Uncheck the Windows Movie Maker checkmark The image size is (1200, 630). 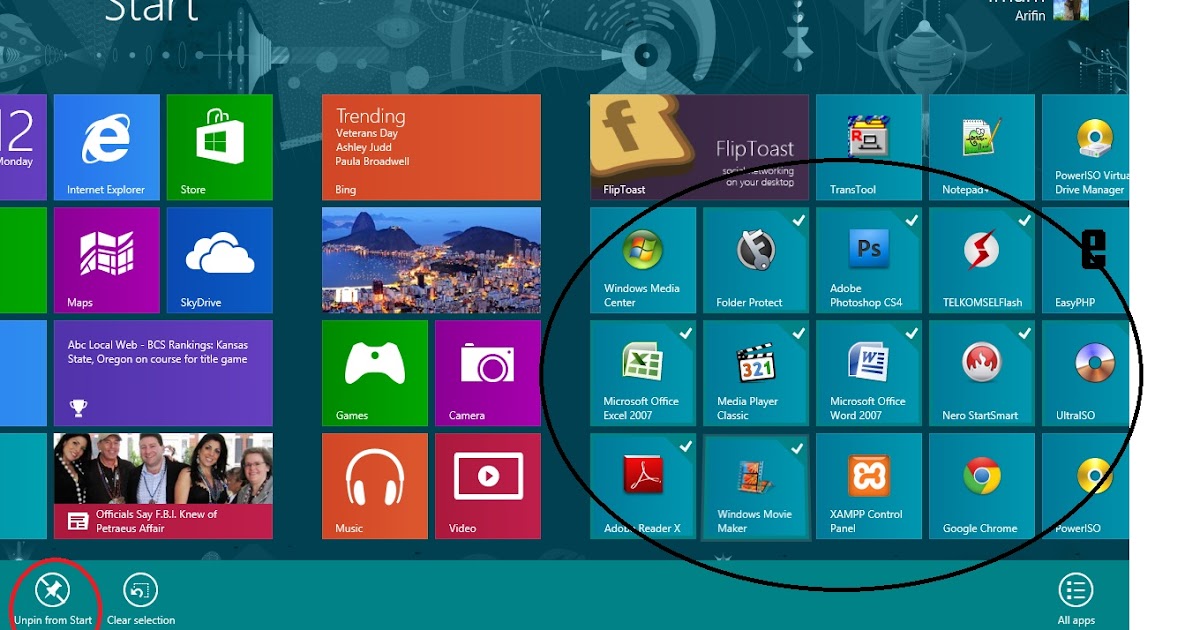point(797,448)
